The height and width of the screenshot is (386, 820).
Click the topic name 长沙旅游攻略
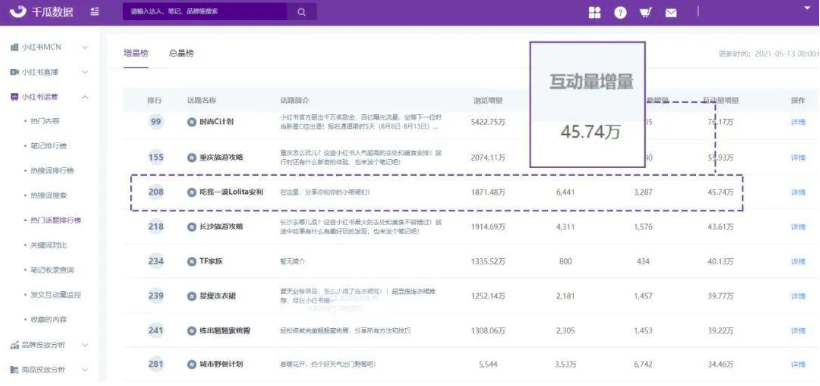click(222, 227)
